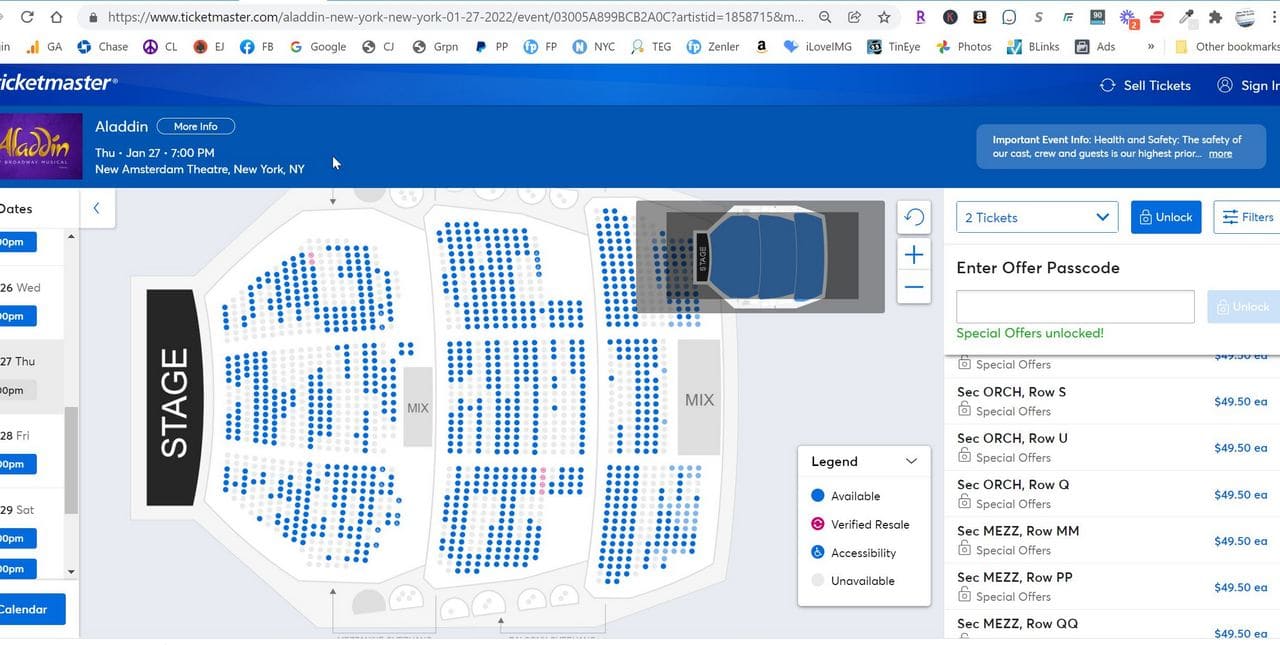This screenshot has width=1280, height=645.
Task: Read more of Important Event Info
Action: point(1220,154)
